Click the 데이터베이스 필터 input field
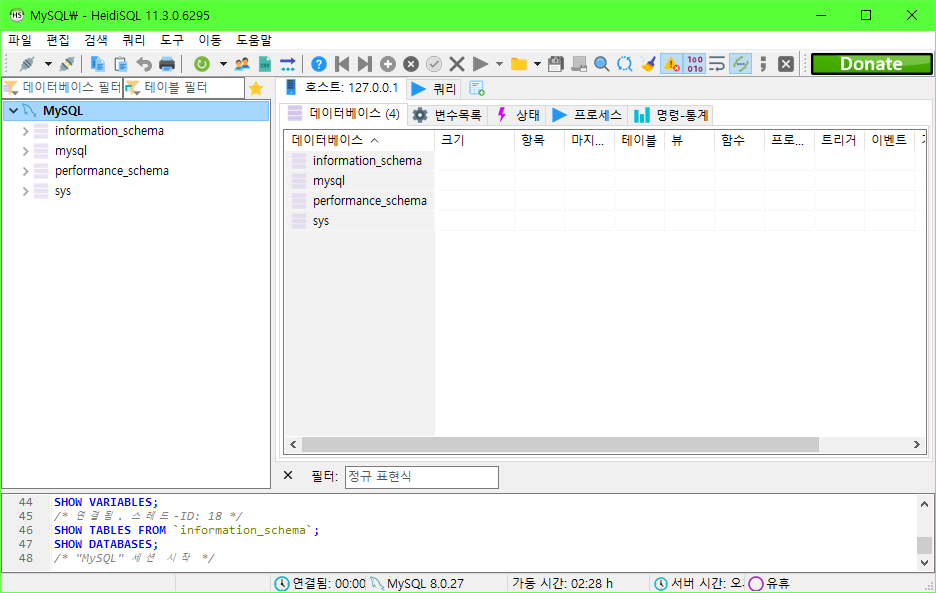 [x=62, y=88]
